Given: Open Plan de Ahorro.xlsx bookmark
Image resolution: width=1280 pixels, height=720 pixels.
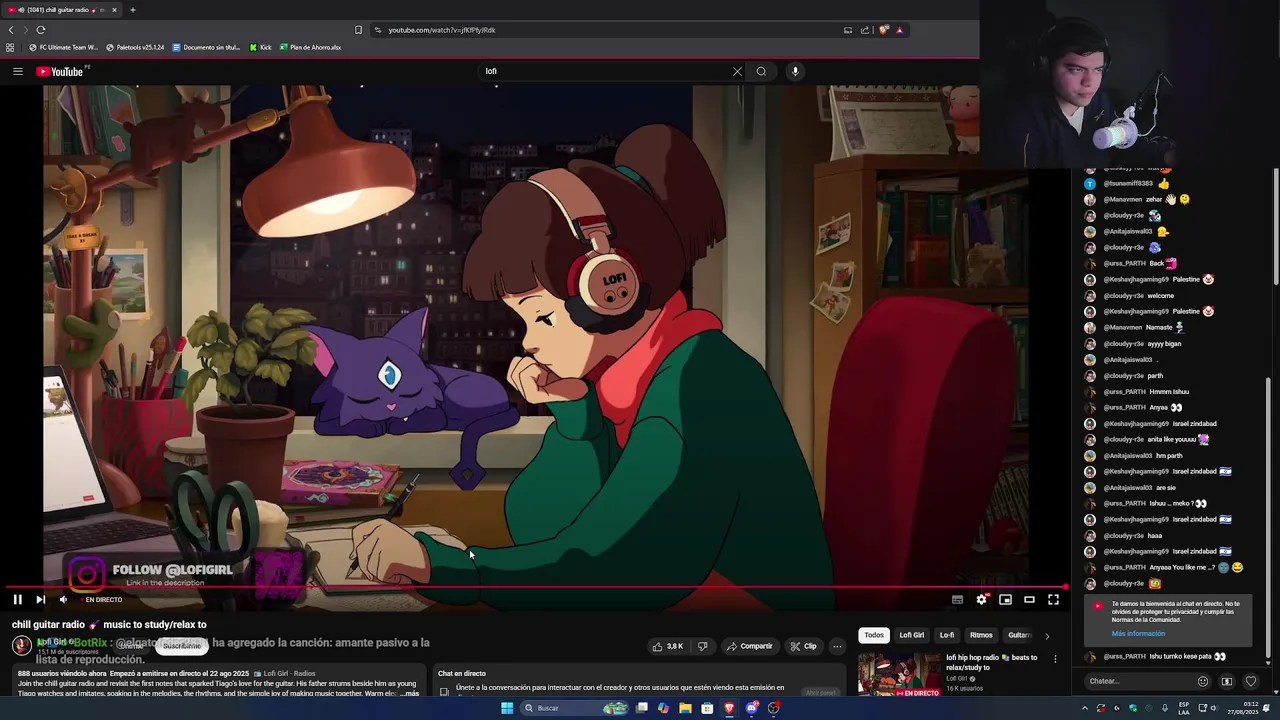Looking at the screenshot, I should 310,47.
